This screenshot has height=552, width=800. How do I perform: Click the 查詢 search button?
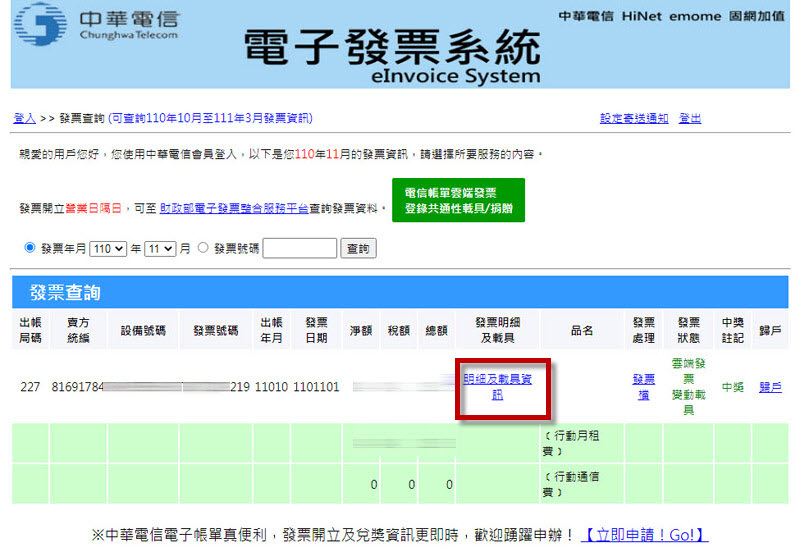[x=358, y=248]
